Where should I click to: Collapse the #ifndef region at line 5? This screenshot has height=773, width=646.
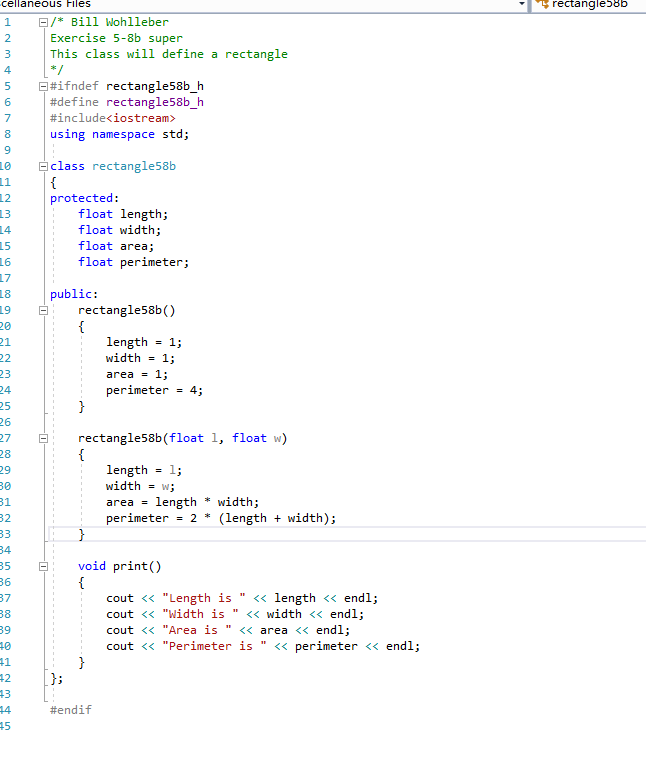click(43, 86)
